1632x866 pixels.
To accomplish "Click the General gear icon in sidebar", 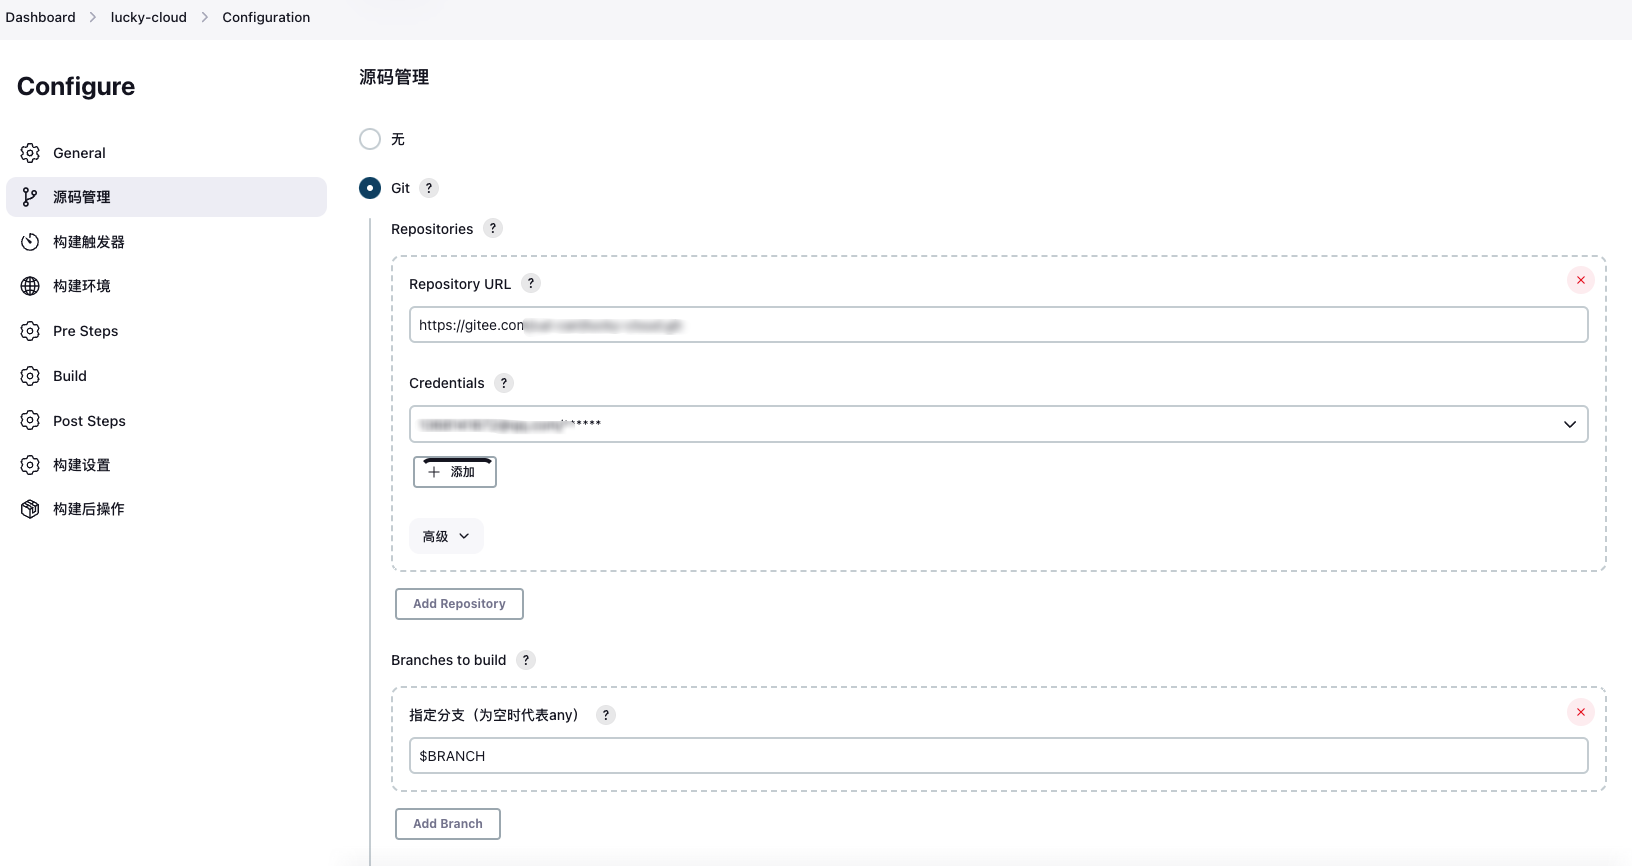I will pos(30,153).
